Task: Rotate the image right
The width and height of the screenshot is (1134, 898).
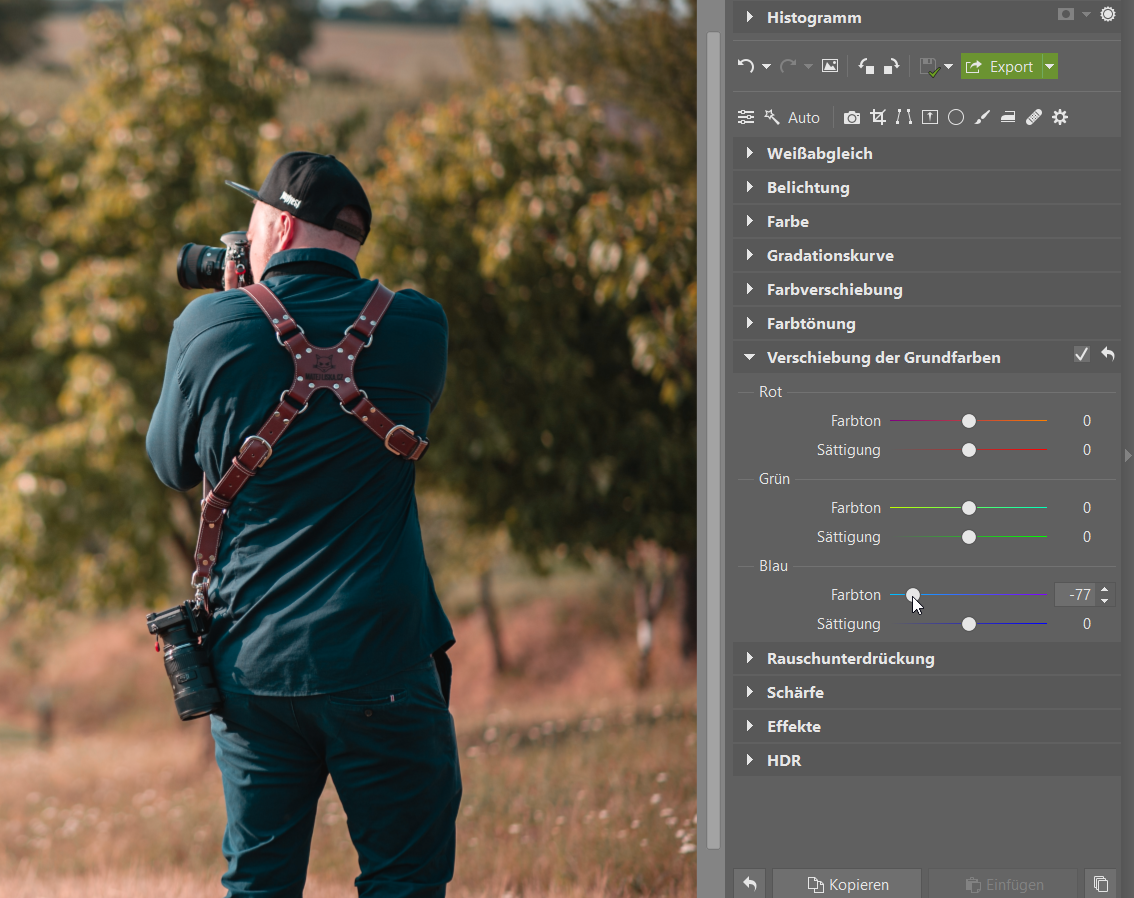Action: click(x=891, y=67)
